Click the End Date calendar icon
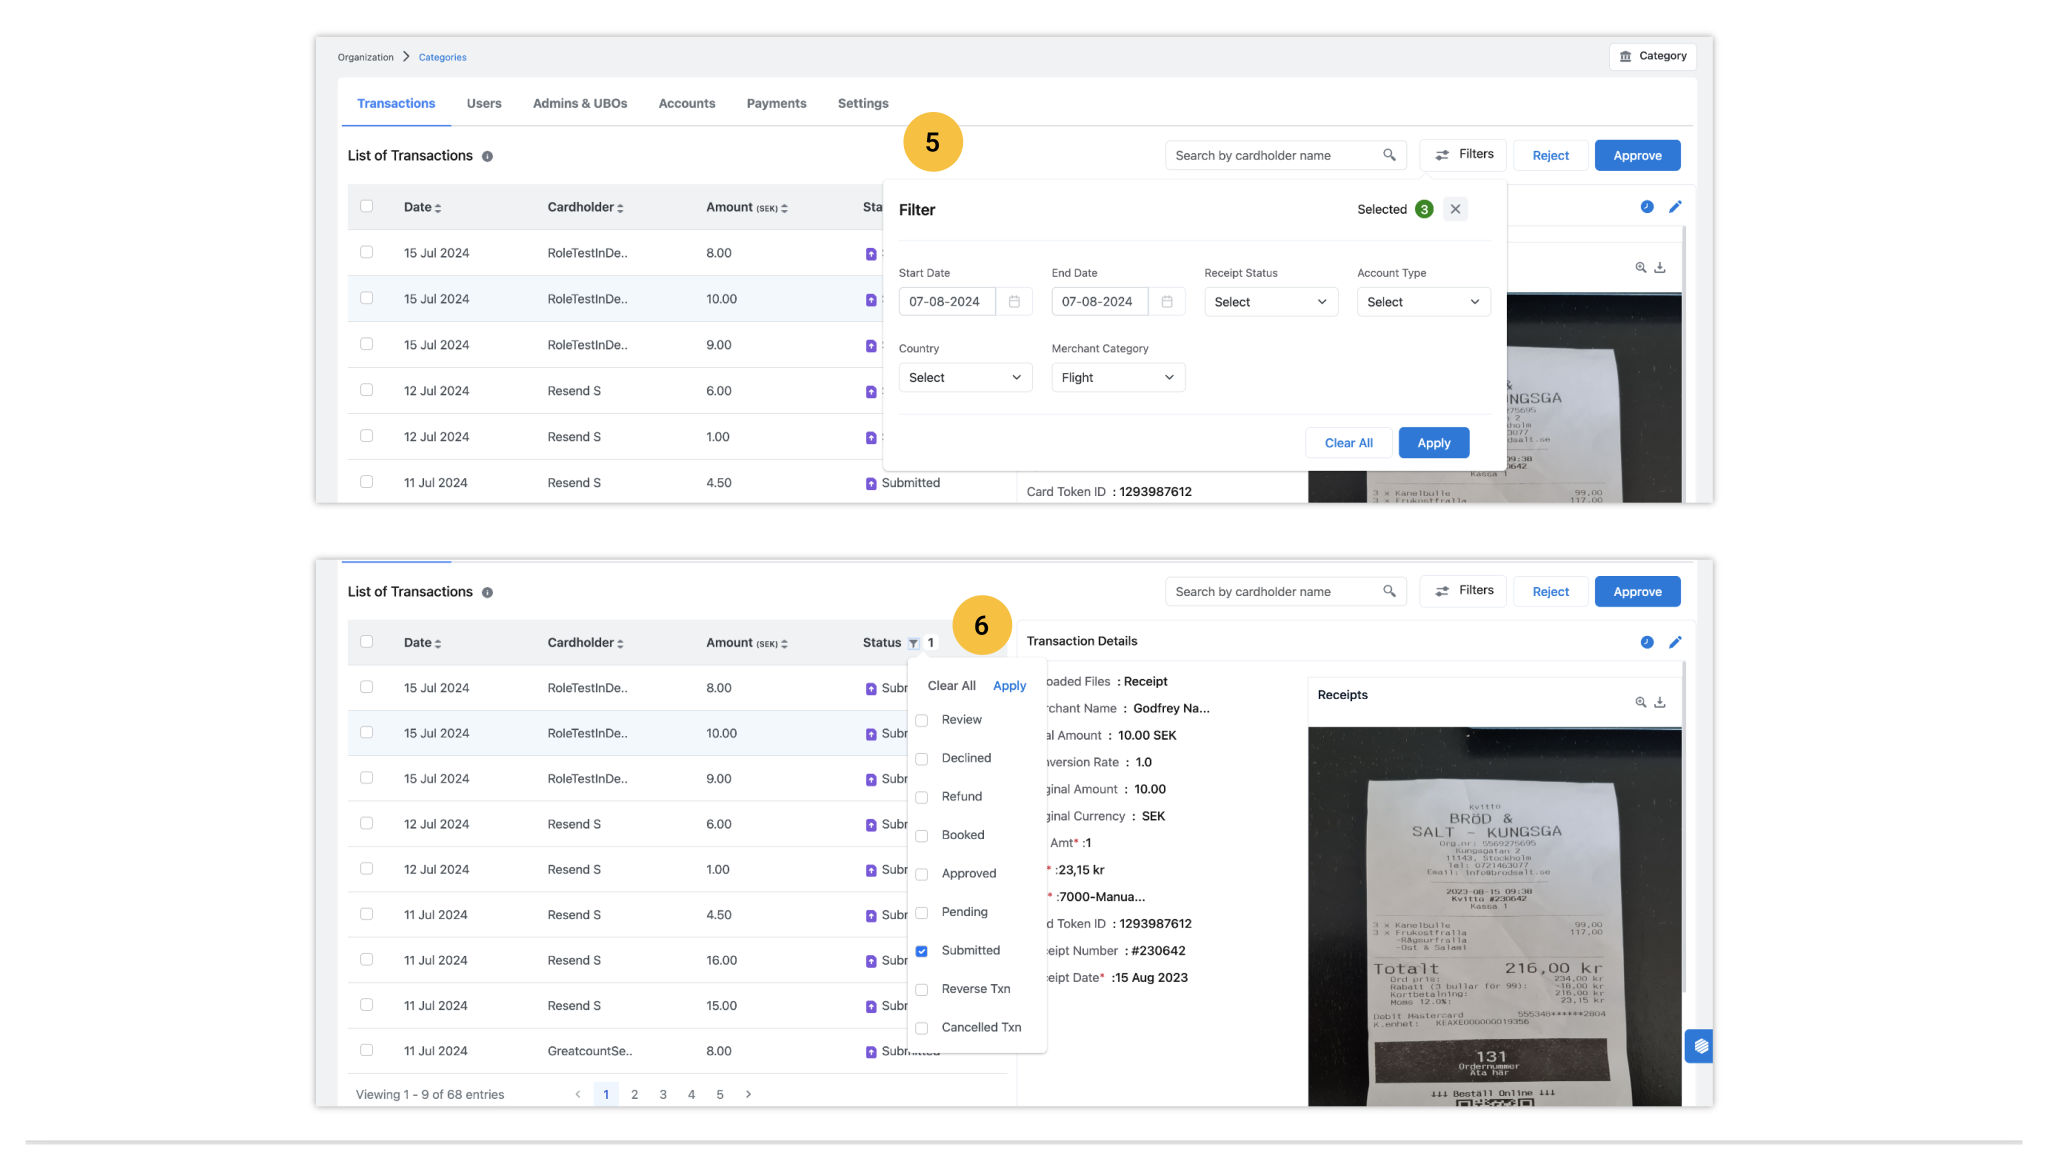2048x1152 pixels. 1167,302
